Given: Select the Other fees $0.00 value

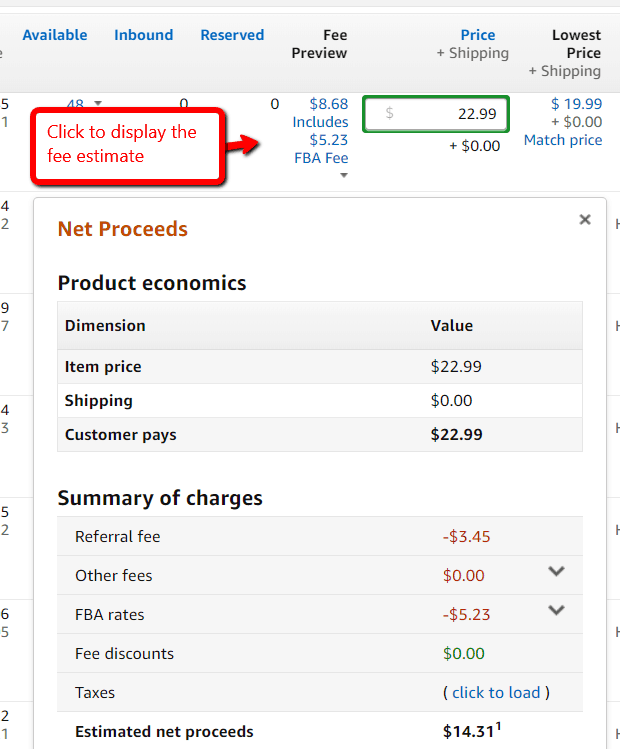Looking at the screenshot, I should click(463, 576).
